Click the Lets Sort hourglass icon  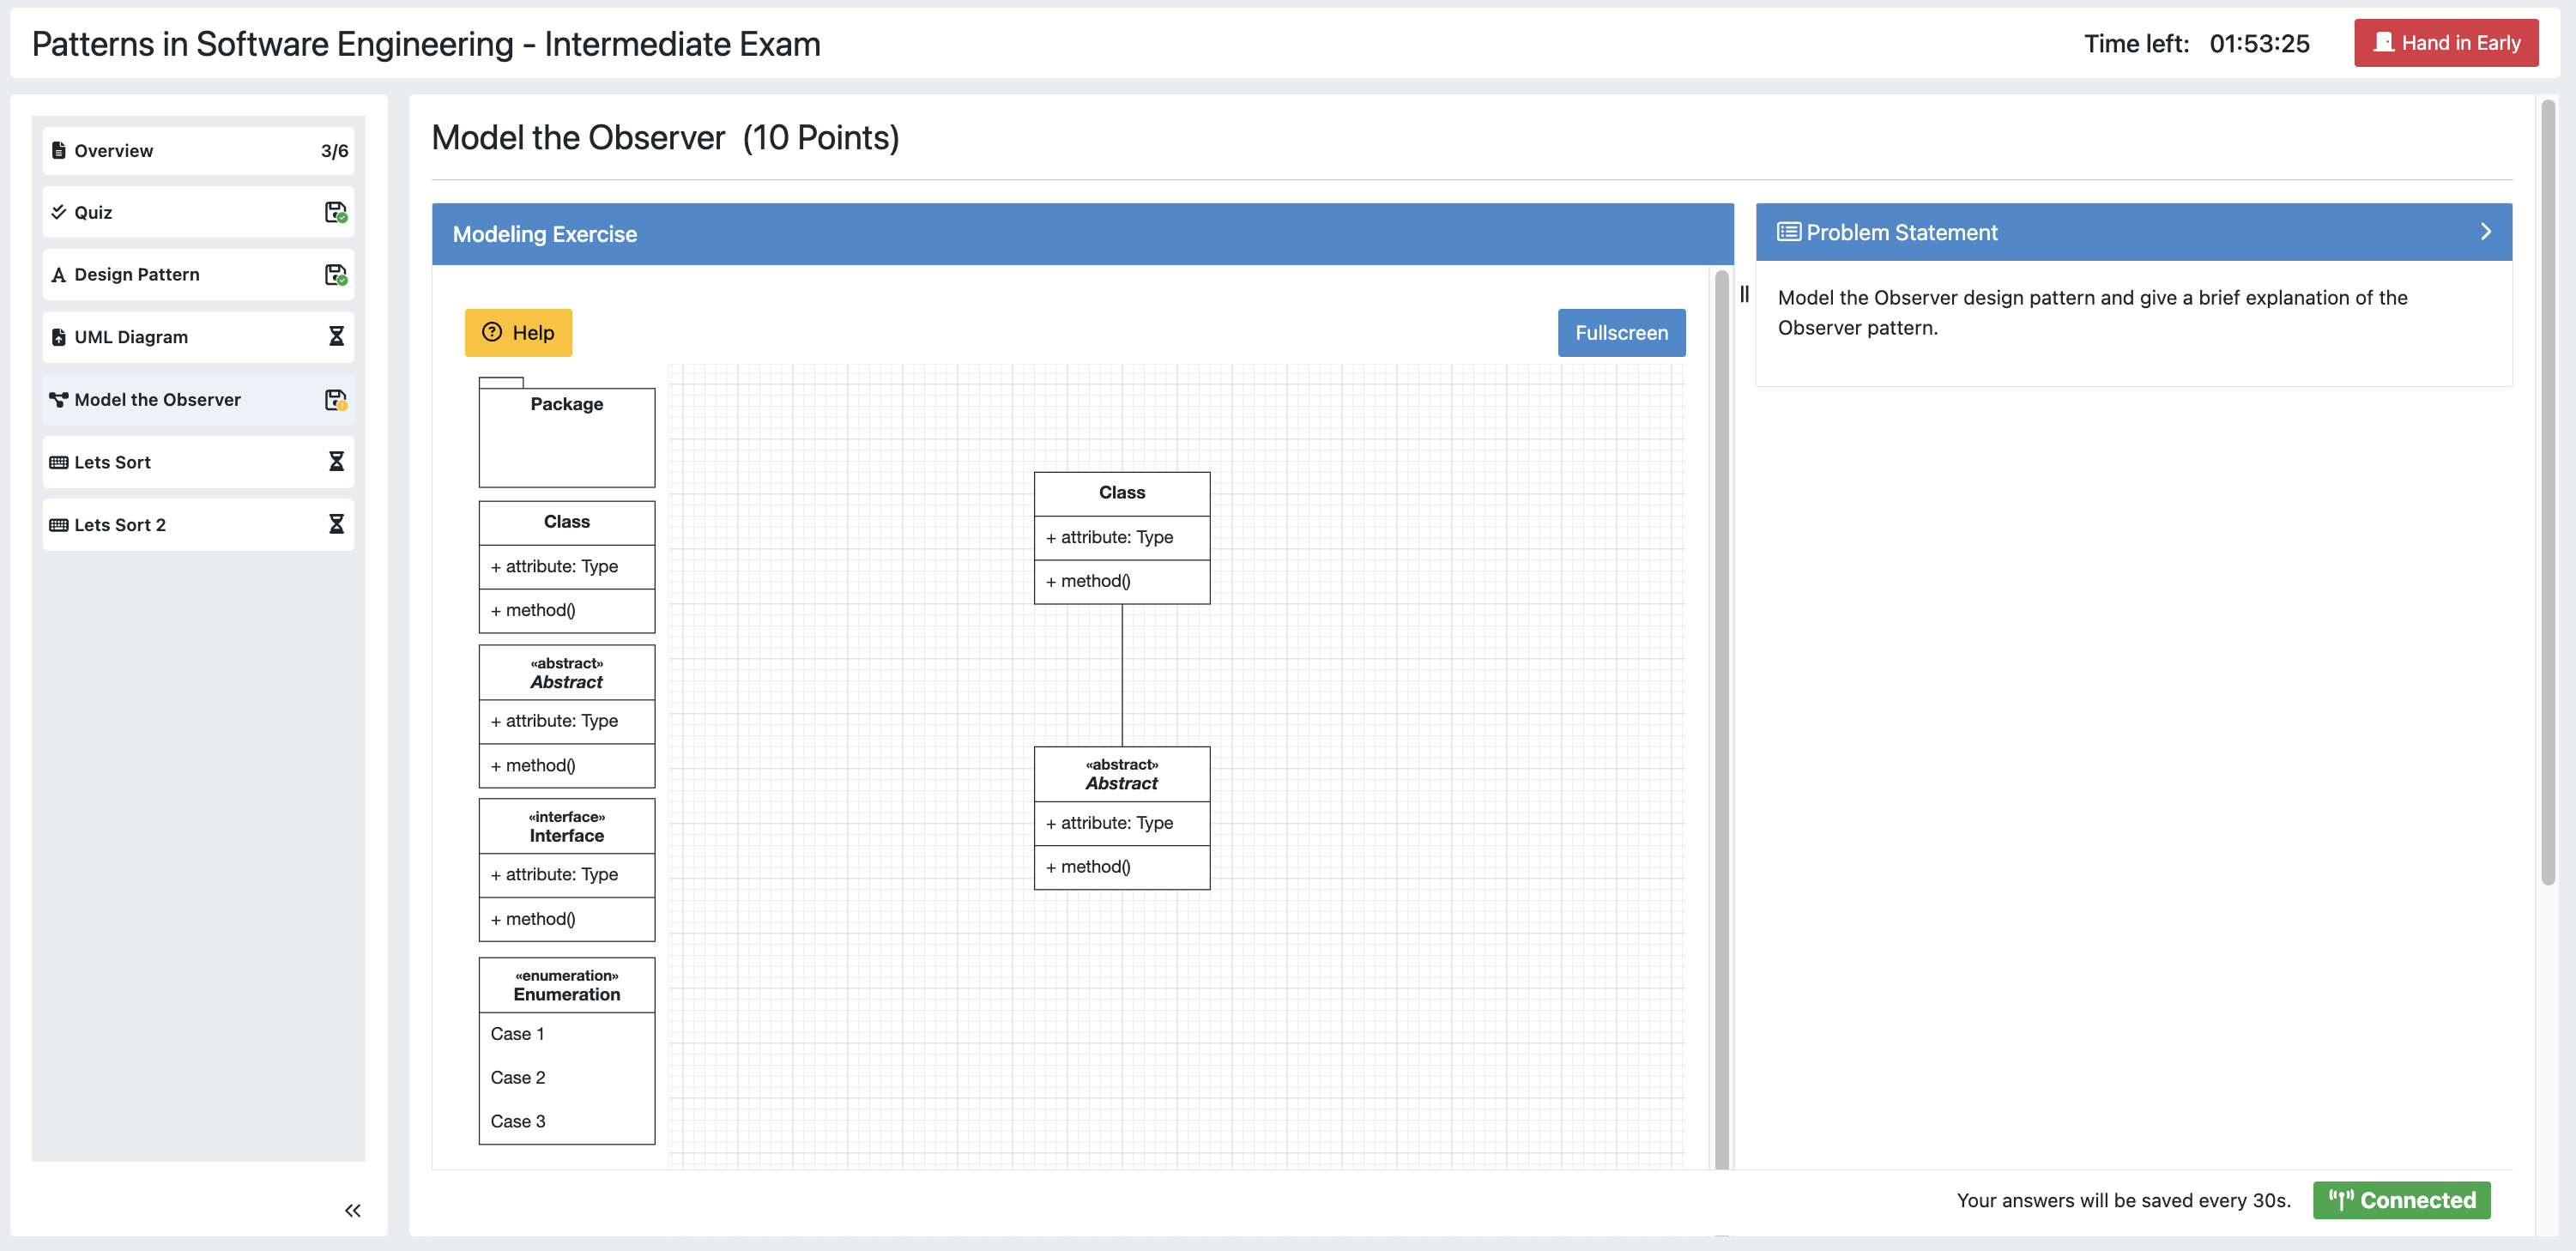point(336,462)
